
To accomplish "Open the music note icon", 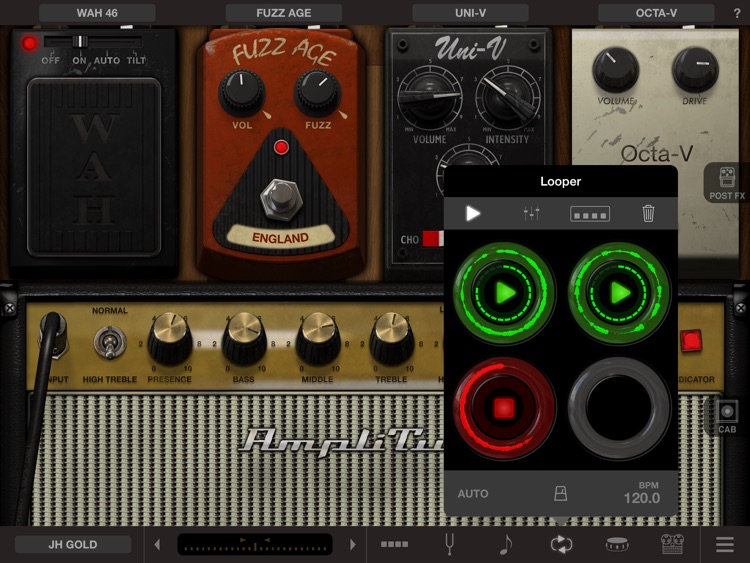I will [x=506, y=544].
